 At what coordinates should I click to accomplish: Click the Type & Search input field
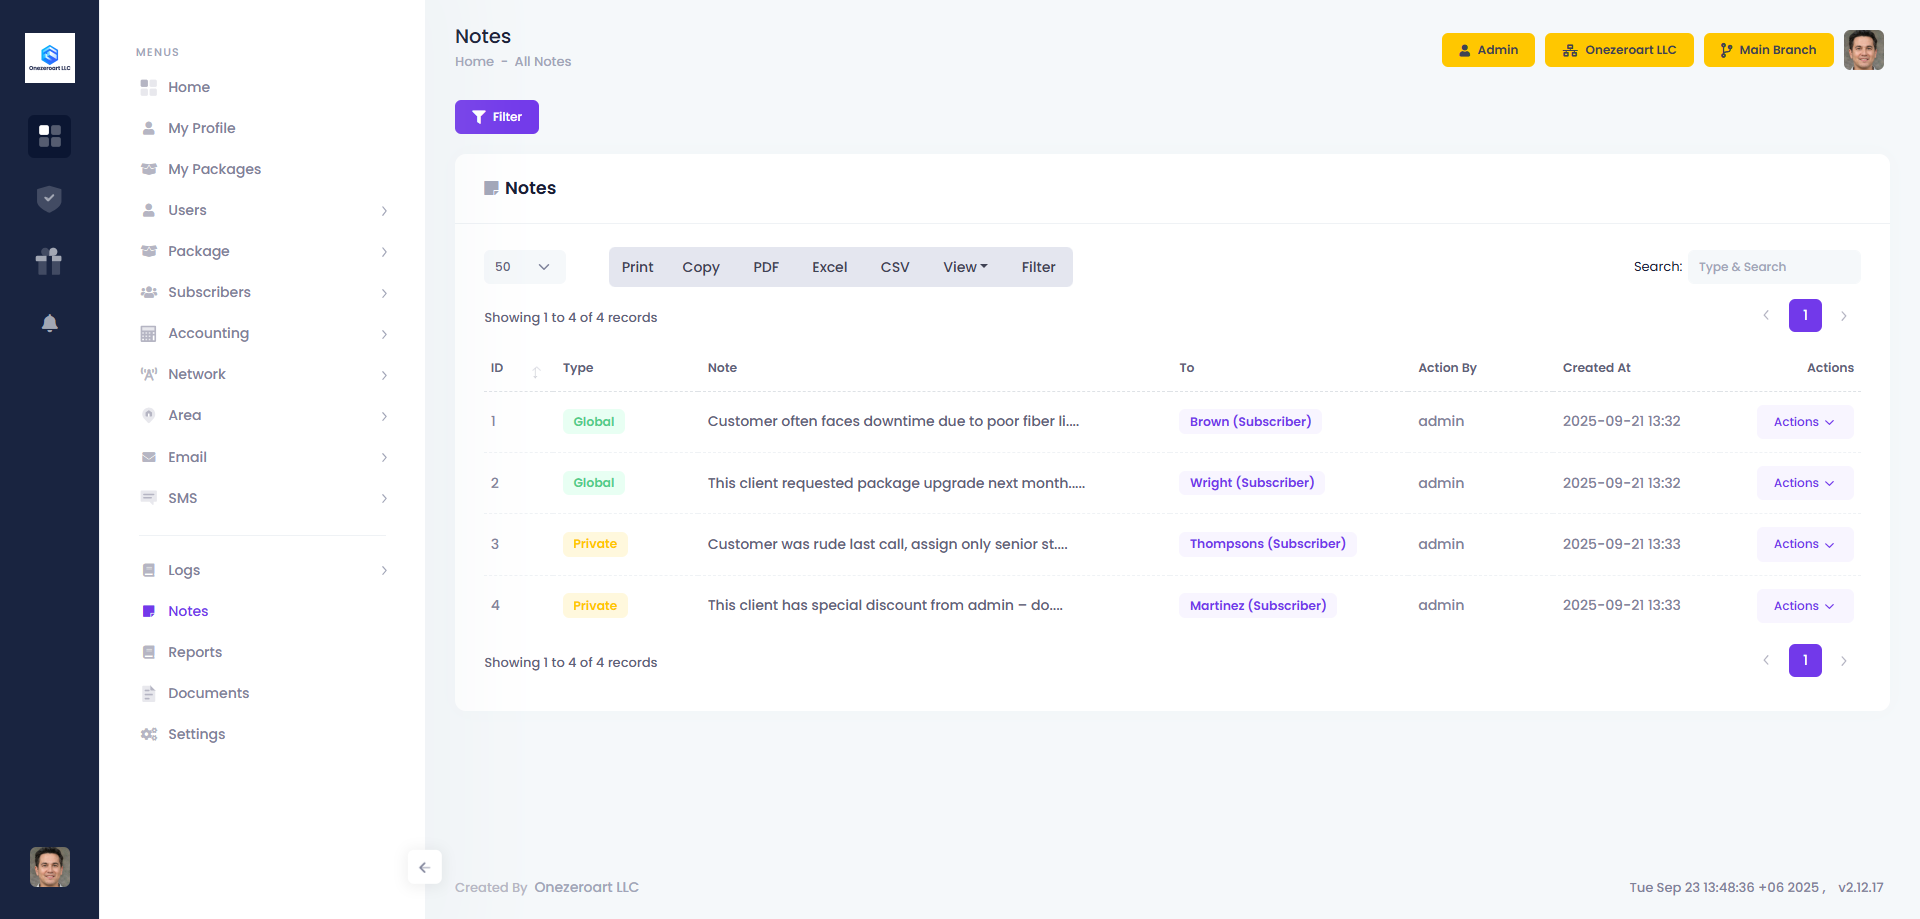point(1773,267)
